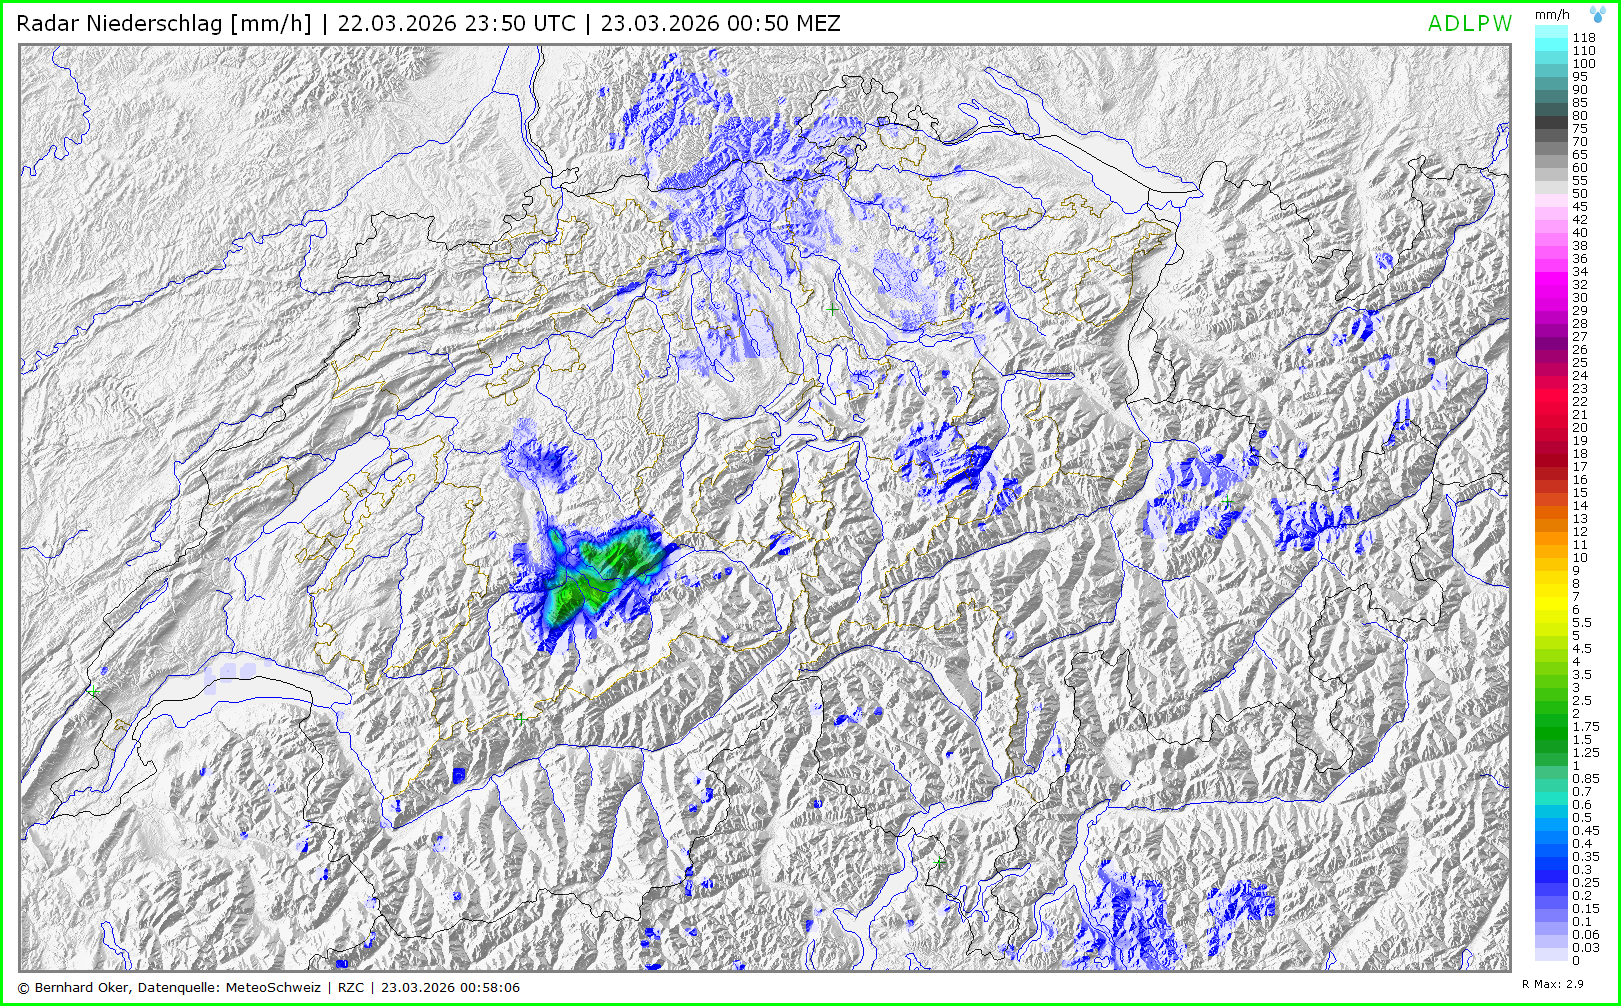Screen dimensions: 1621x1006
Task: Click the green cross marker near Zurich
Action: point(832,309)
